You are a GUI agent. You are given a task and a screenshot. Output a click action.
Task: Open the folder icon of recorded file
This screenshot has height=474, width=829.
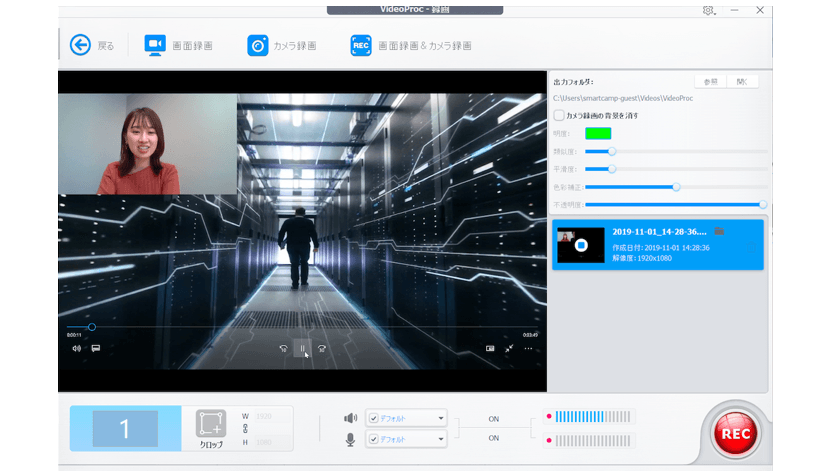(x=720, y=231)
